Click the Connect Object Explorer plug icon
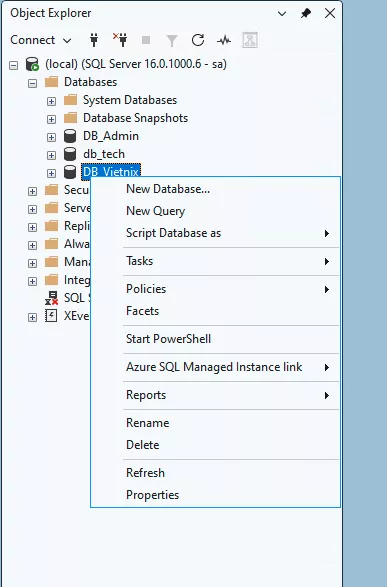The width and height of the screenshot is (387, 587). point(94,40)
